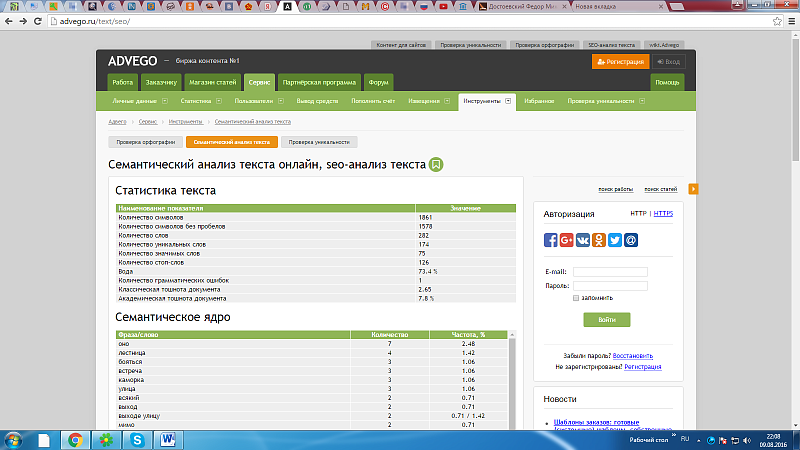Log in with the Facebook icon
This screenshot has width=800, height=450.
(x=551, y=240)
